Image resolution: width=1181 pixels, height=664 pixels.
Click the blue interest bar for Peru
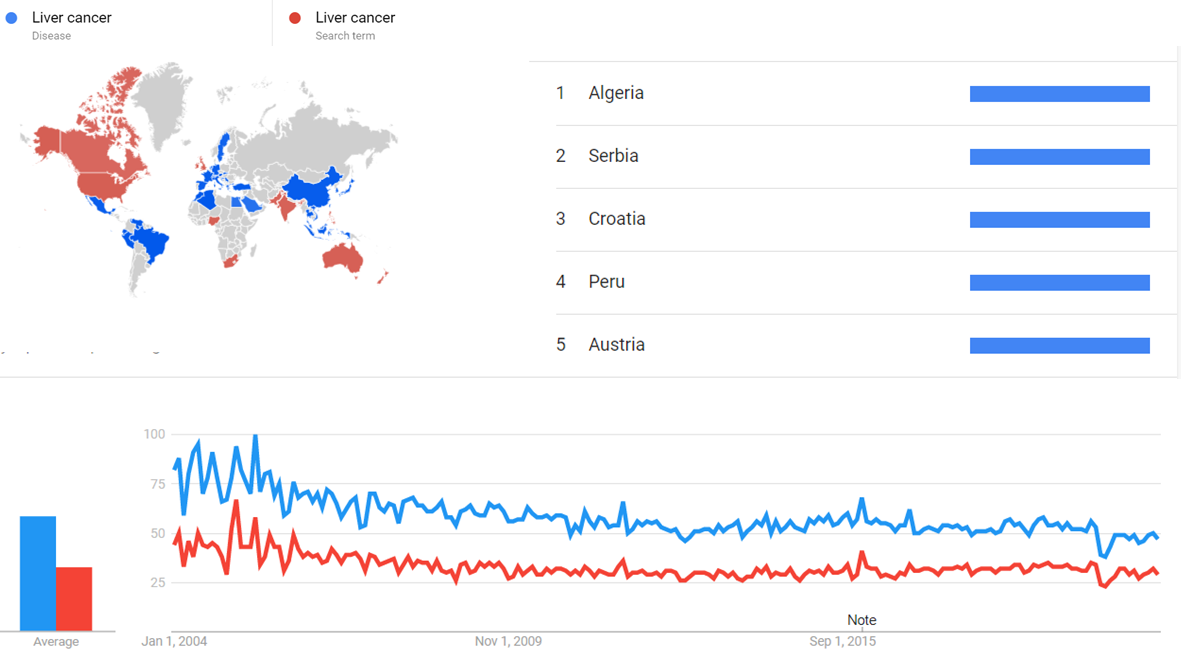click(1059, 283)
